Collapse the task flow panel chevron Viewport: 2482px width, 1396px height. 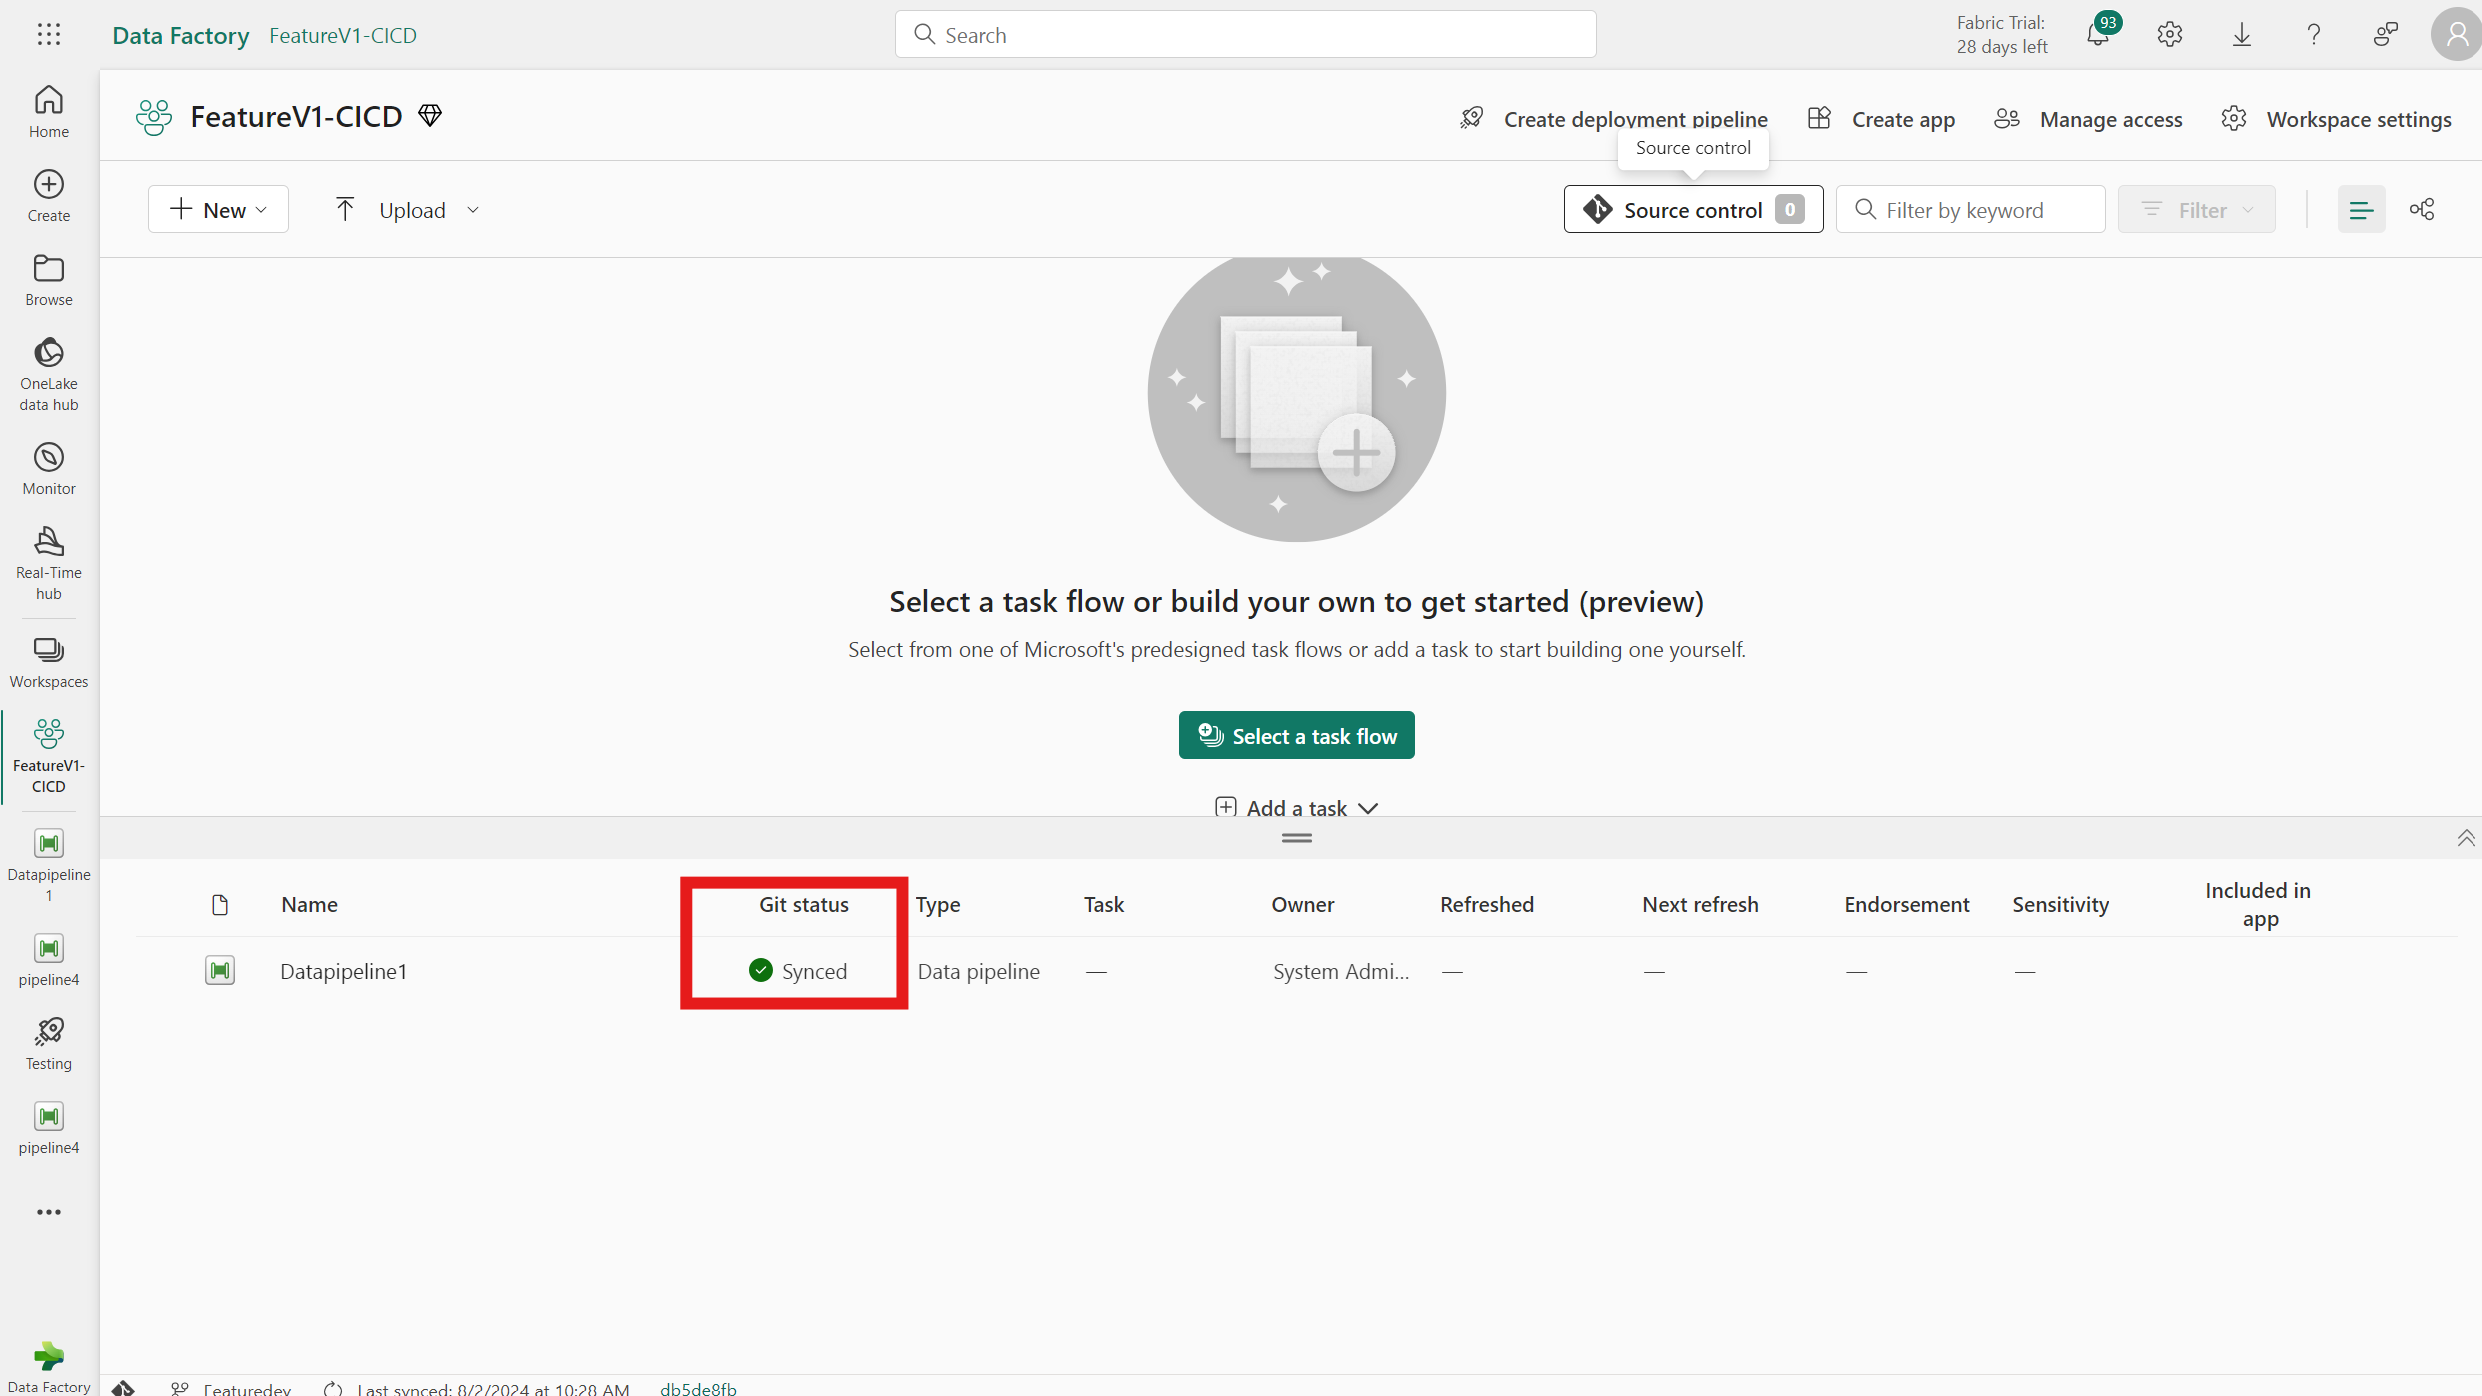click(x=2466, y=838)
